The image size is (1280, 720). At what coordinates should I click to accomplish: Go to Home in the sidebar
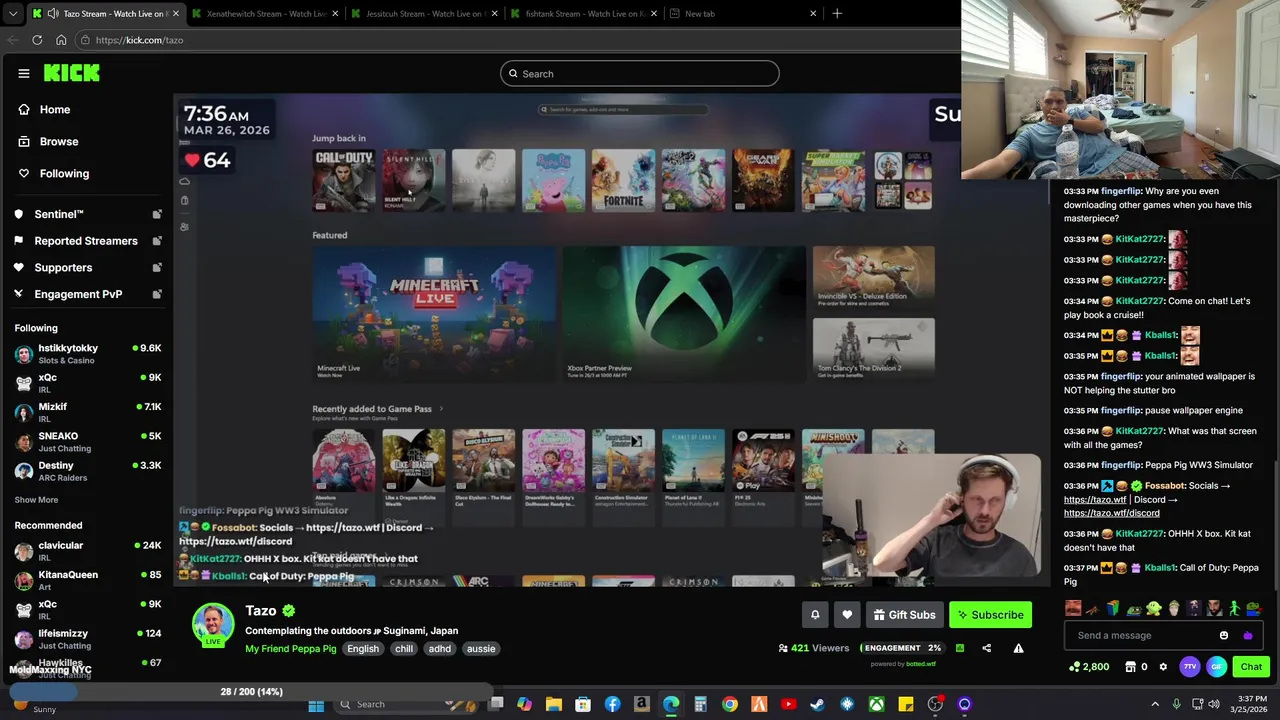click(55, 110)
